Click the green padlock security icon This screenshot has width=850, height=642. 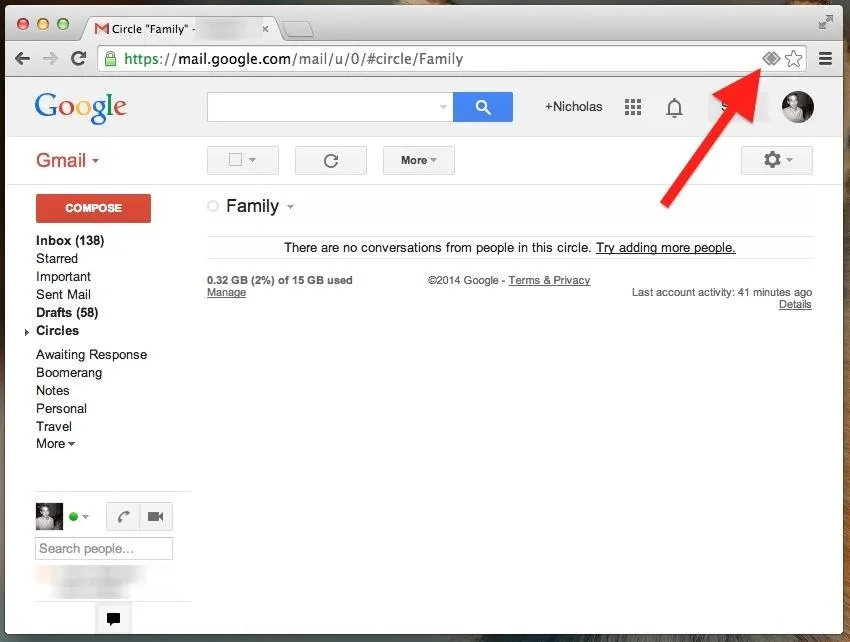(110, 59)
